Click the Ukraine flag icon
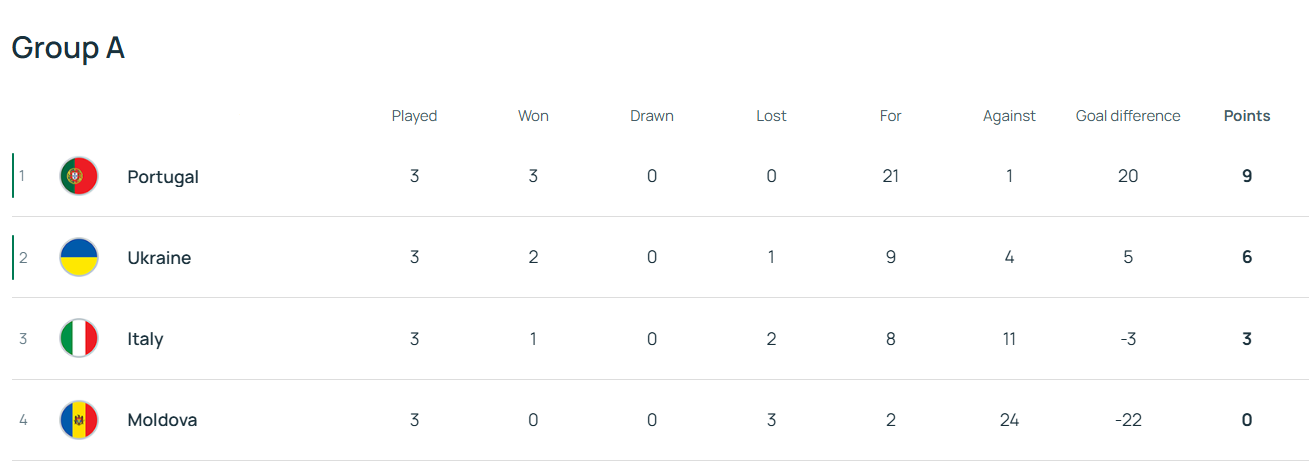The height and width of the screenshot is (465, 1309). click(x=79, y=257)
